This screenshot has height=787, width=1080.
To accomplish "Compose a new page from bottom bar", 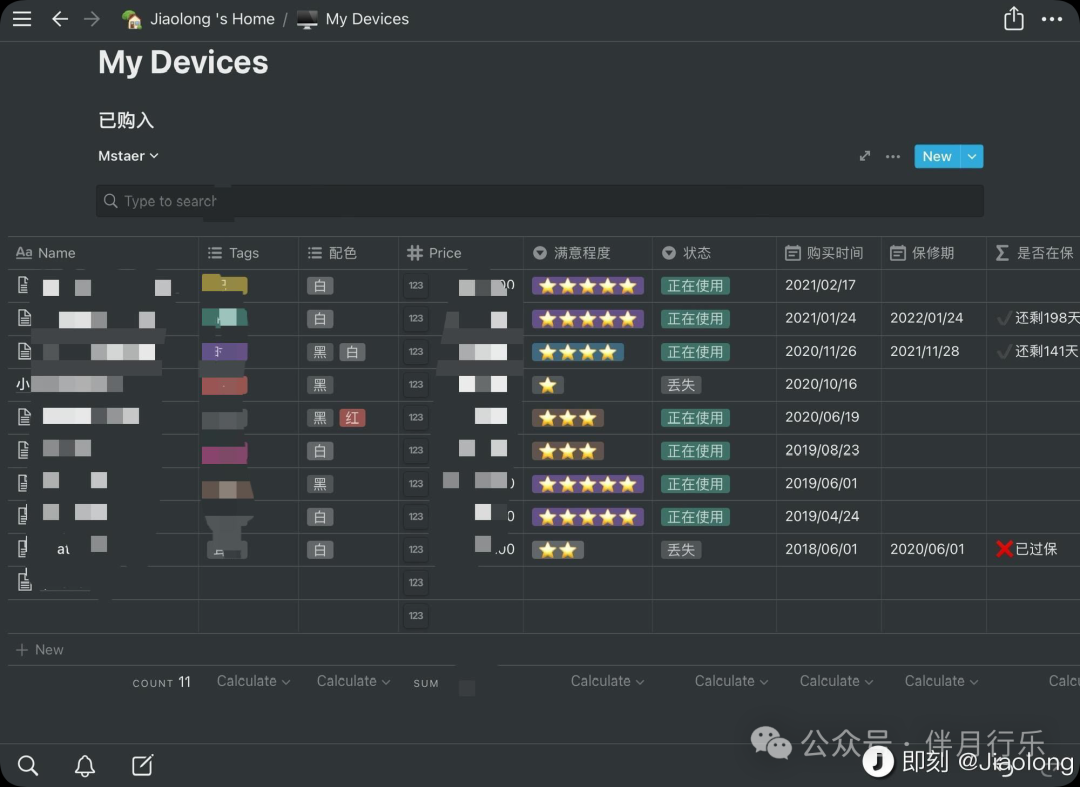I will (143, 764).
